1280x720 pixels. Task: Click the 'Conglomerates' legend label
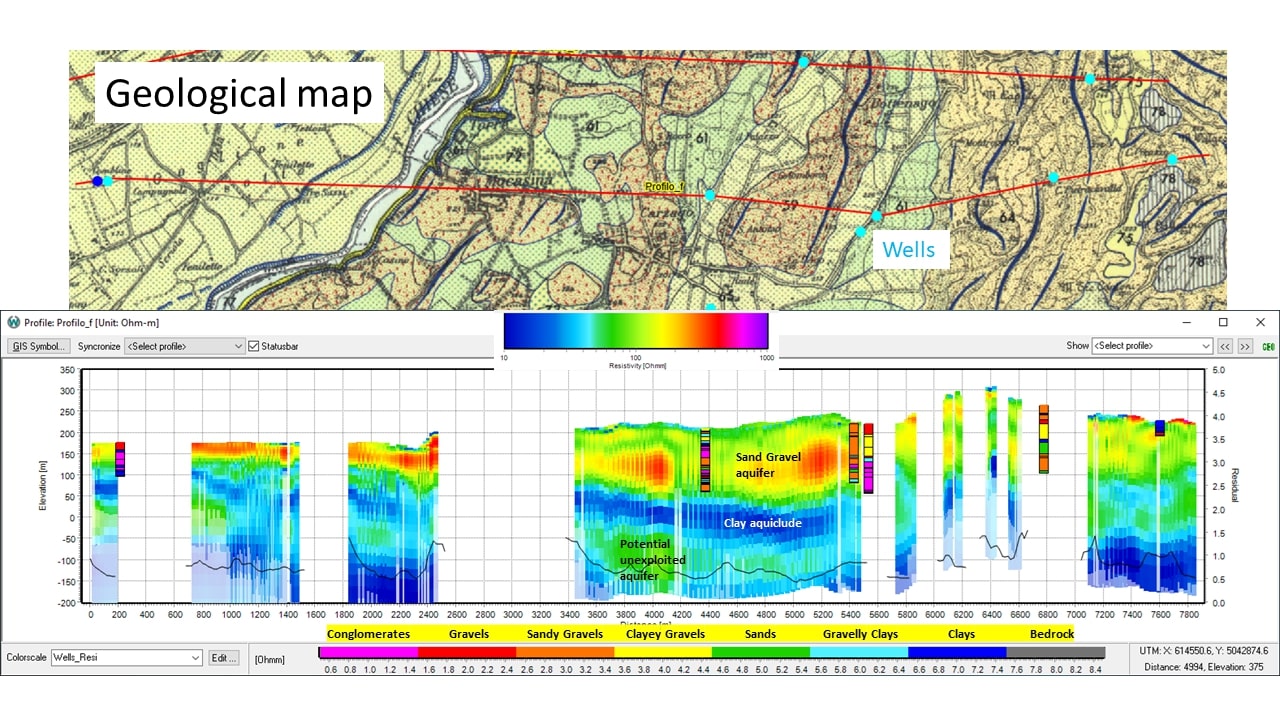click(x=368, y=634)
